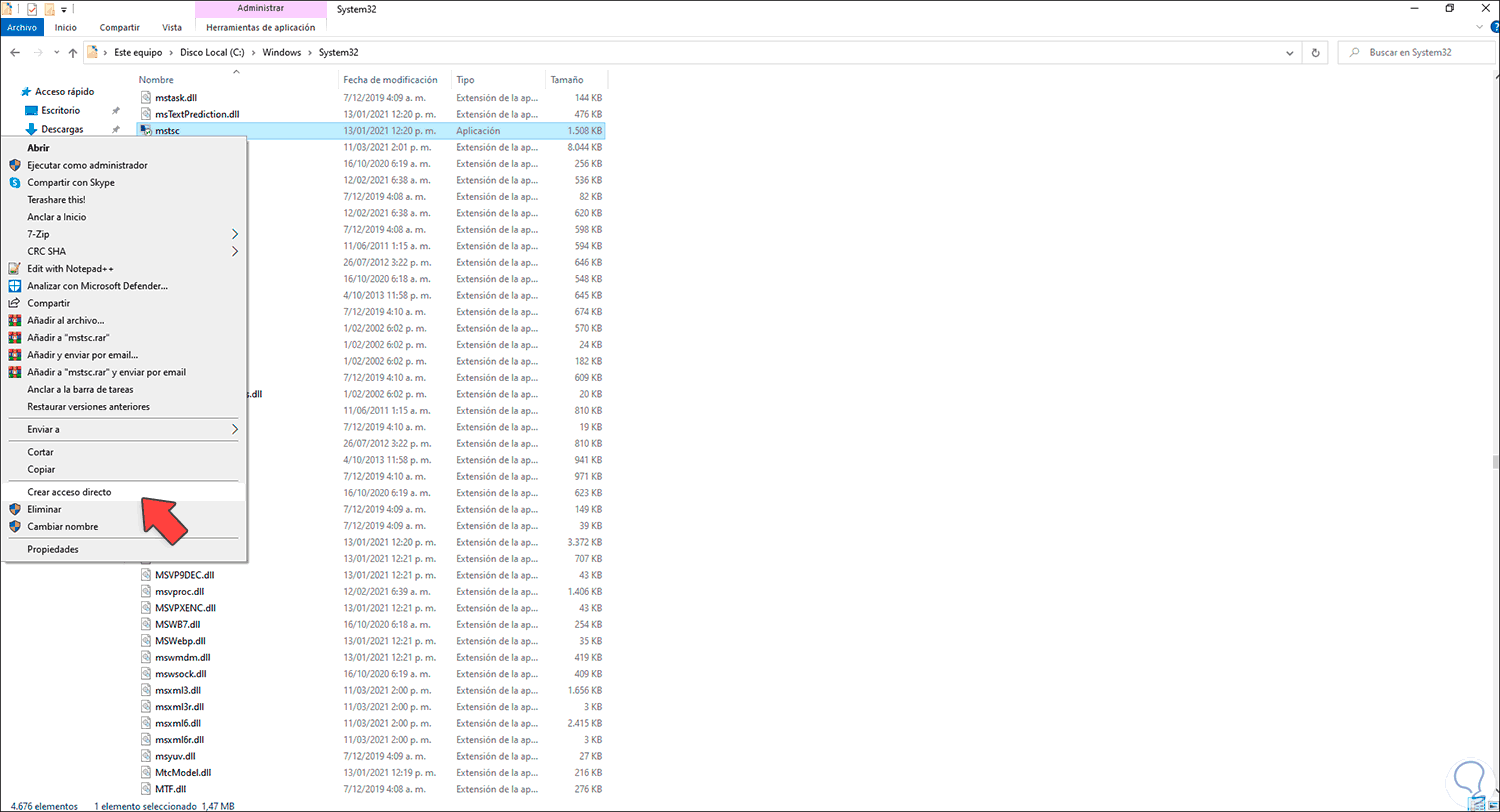Screen dimensions: 1500x812
Task: Switch to the Vista ribbon tab
Action: point(171,27)
